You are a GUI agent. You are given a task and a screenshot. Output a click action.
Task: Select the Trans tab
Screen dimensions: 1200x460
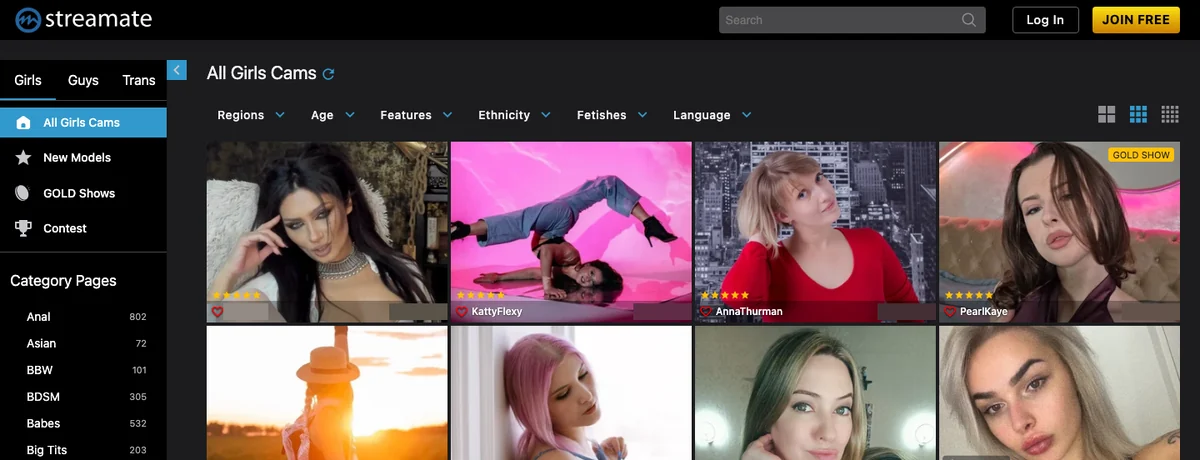tap(139, 80)
